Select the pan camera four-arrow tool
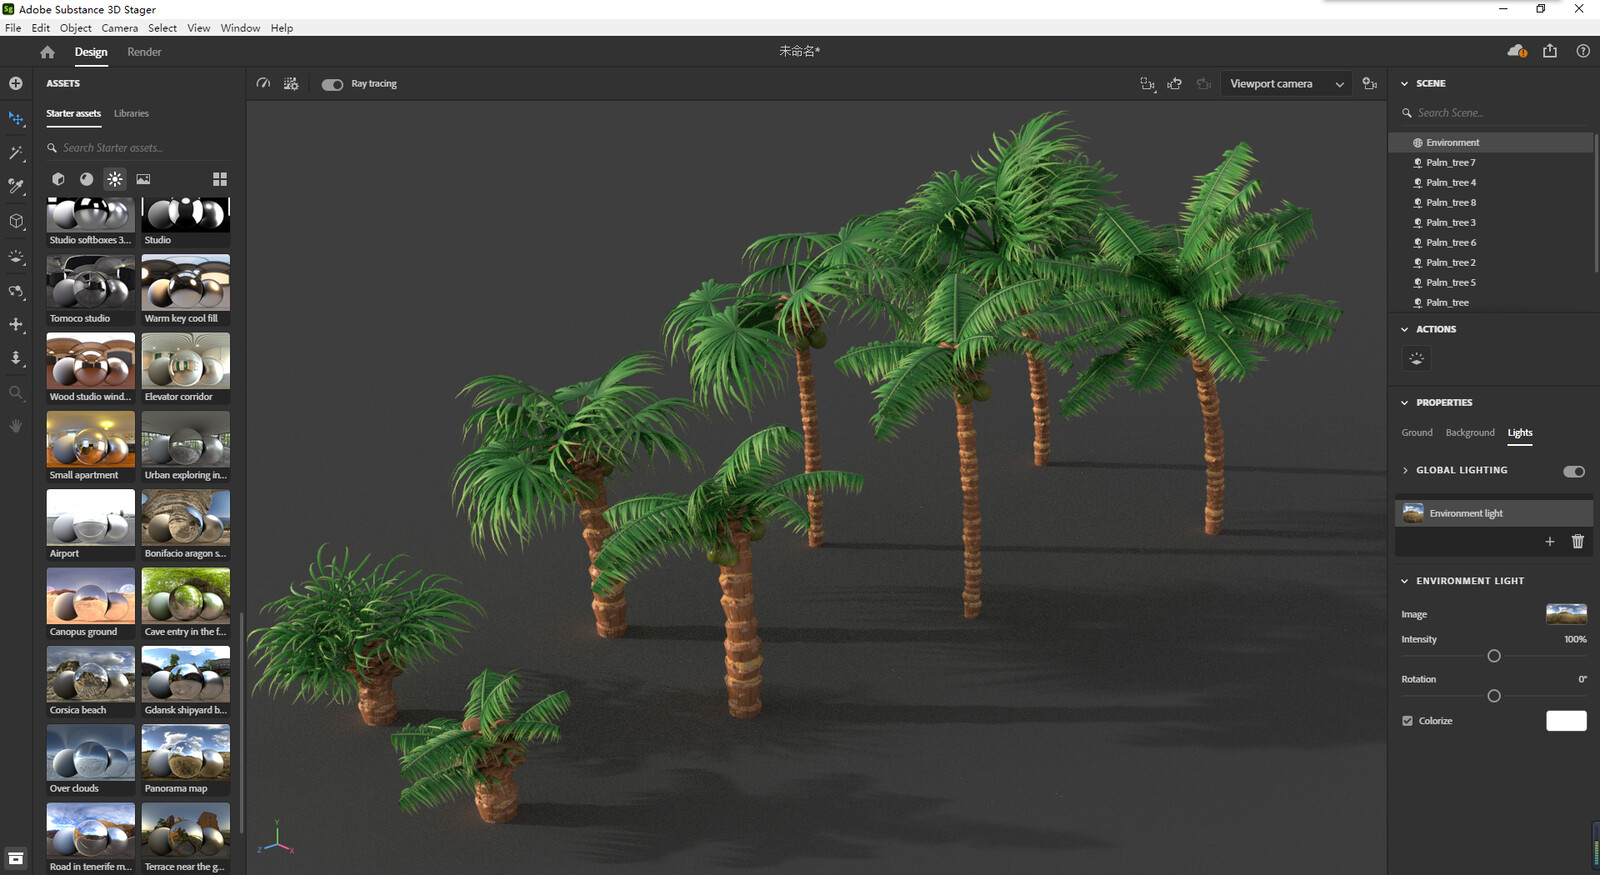 coord(16,325)
